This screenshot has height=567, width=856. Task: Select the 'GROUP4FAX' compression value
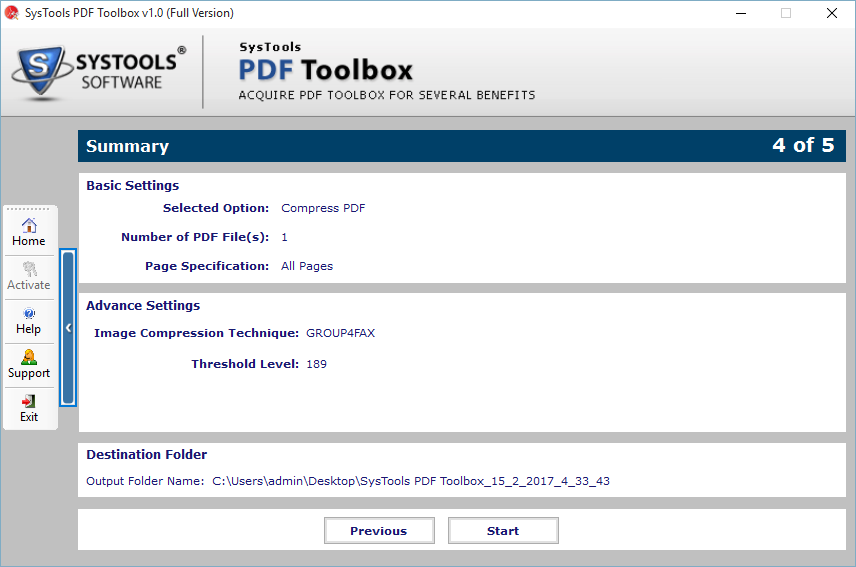point(341,333)
